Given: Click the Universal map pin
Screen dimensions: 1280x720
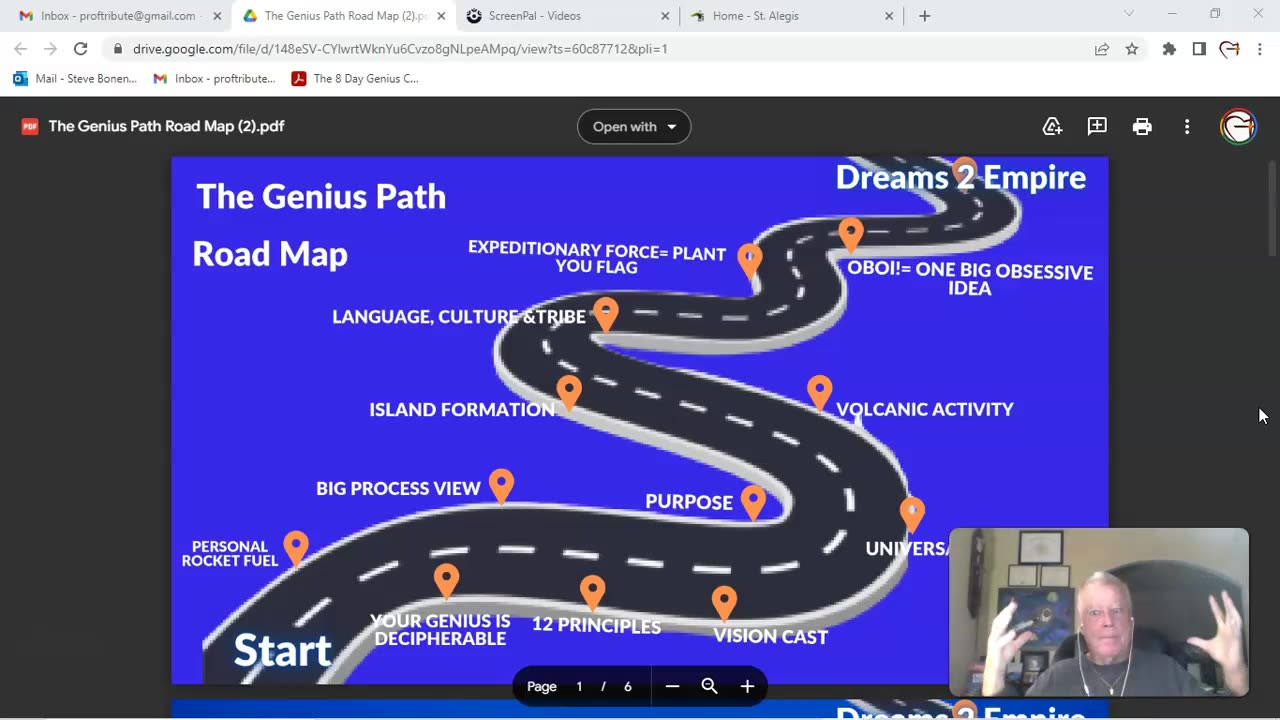Looking at the screenshot, I should click(x=912, y=514).
